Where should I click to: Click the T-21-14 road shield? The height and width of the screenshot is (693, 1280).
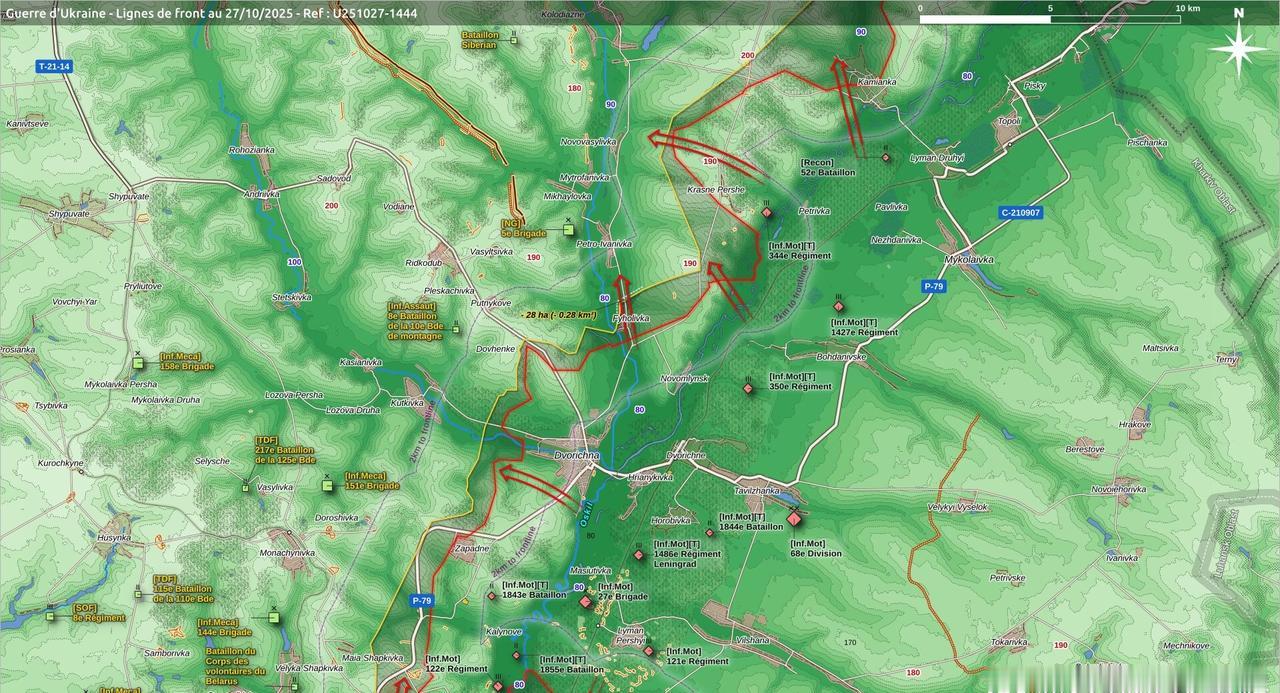coord(54,66)
